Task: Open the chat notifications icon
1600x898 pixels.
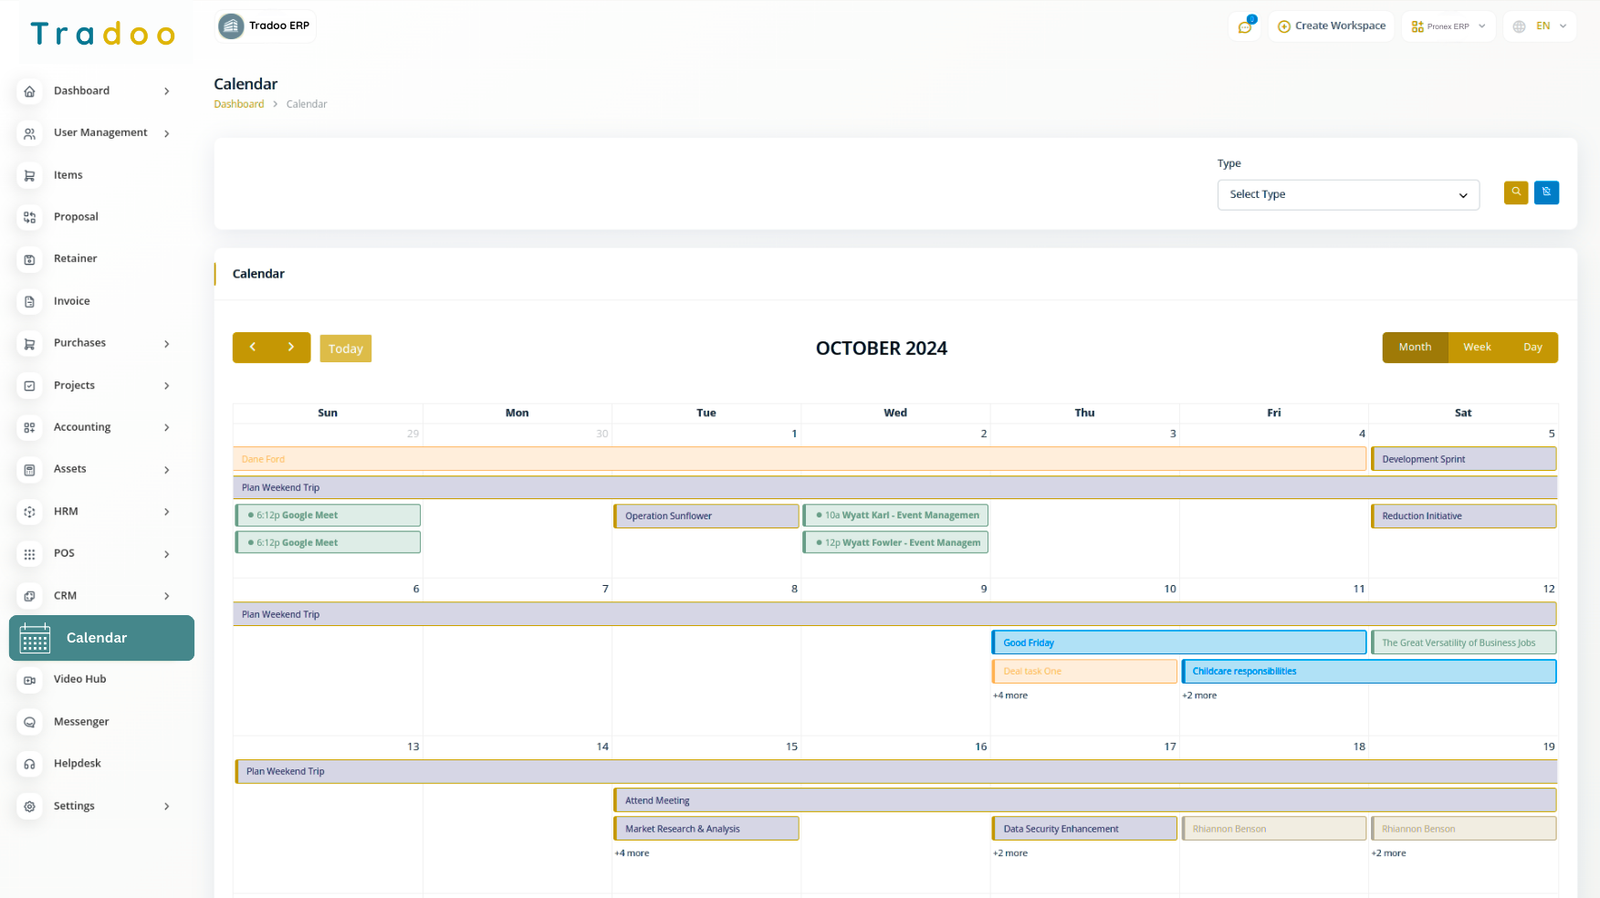Action: [x=1245, y=27]
